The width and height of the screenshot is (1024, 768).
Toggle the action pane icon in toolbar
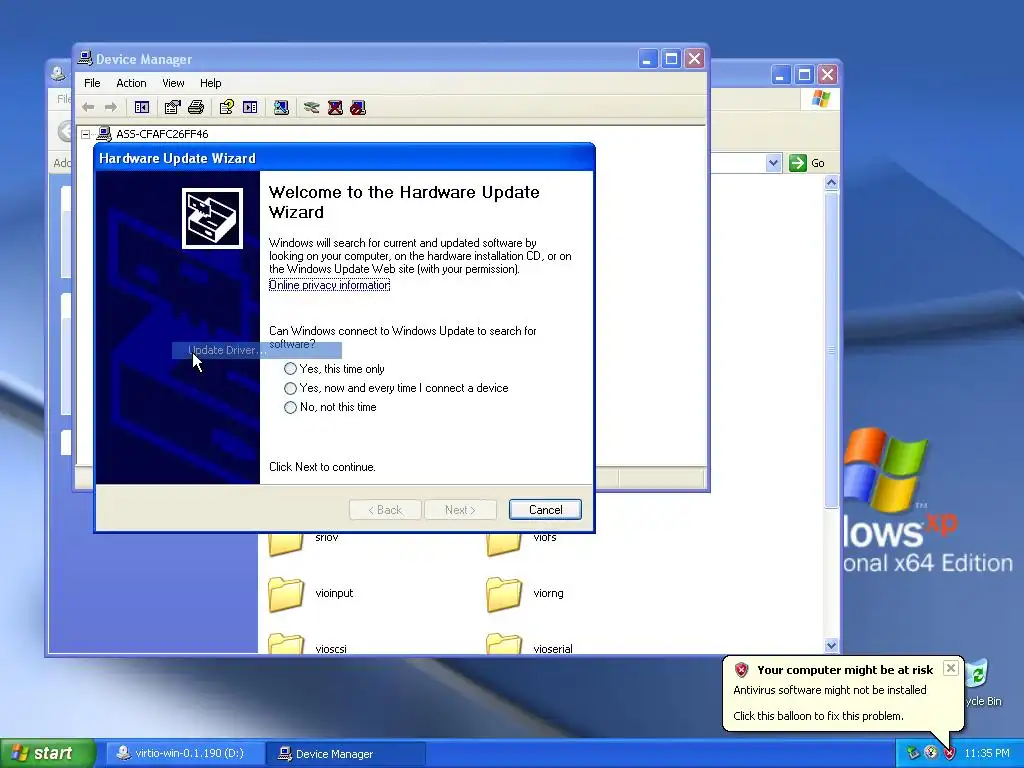(250, 107)
